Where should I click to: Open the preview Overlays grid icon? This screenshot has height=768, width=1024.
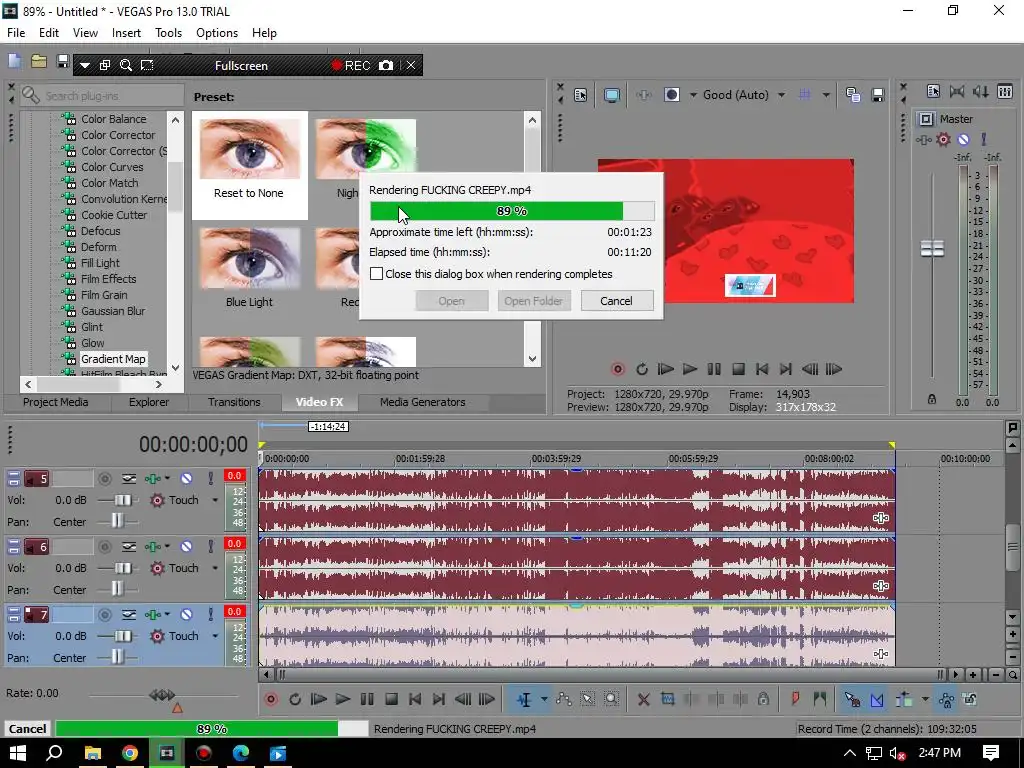(x=805, y=95)
